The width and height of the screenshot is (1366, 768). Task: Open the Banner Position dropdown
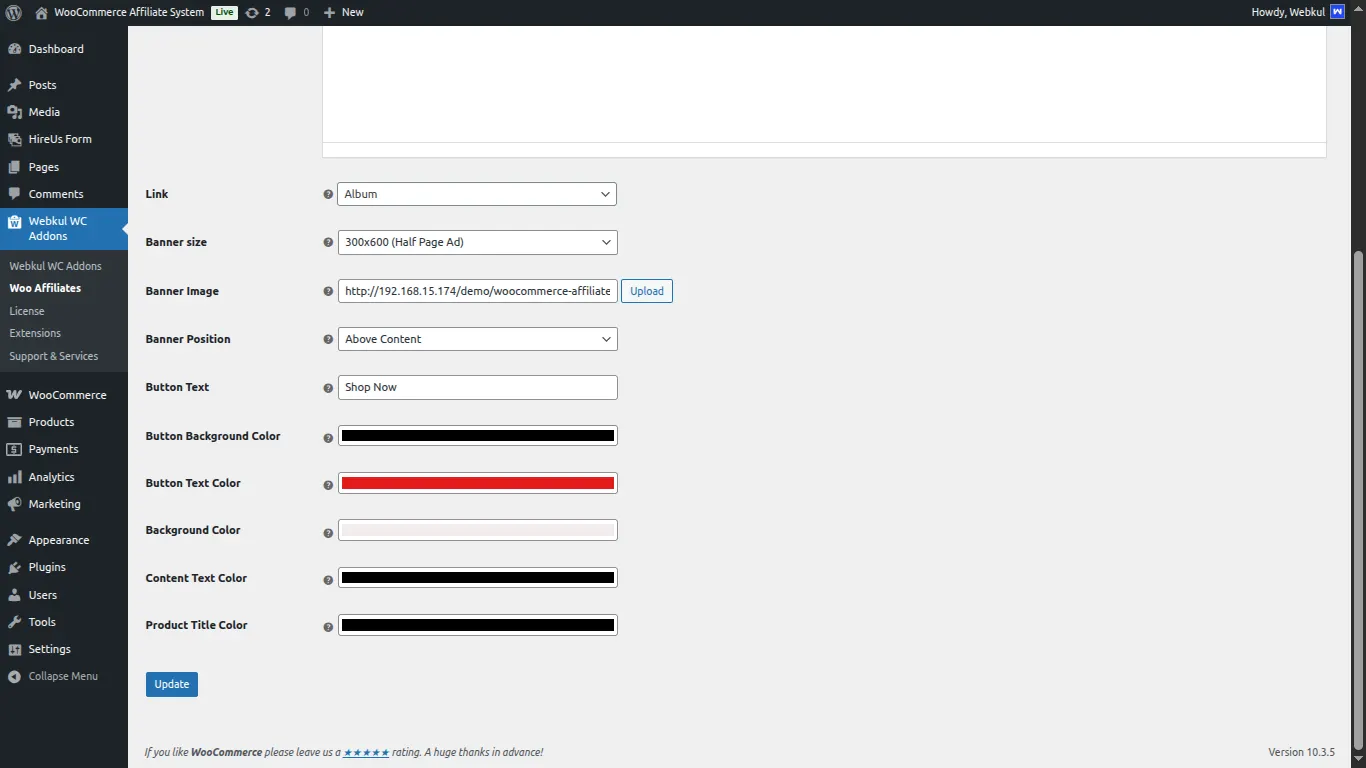click(x=477, y=339)
